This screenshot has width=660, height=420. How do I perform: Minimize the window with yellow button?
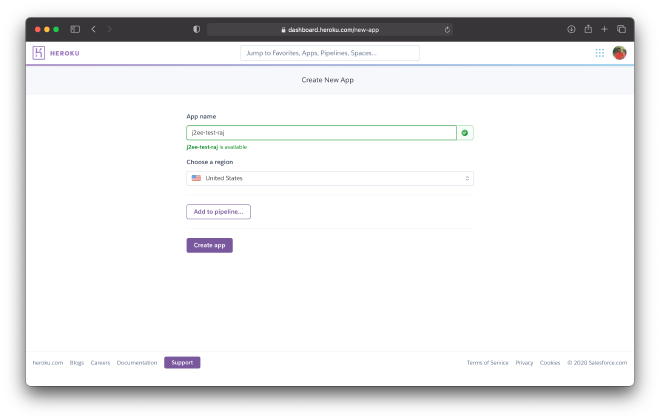(x=47, y=29)
